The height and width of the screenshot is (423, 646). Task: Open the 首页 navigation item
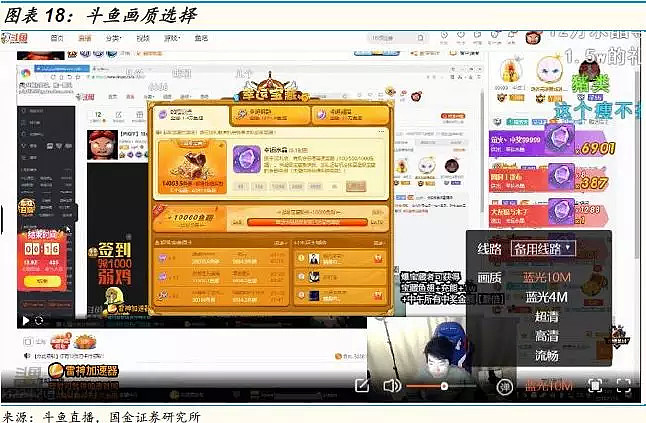57,38
